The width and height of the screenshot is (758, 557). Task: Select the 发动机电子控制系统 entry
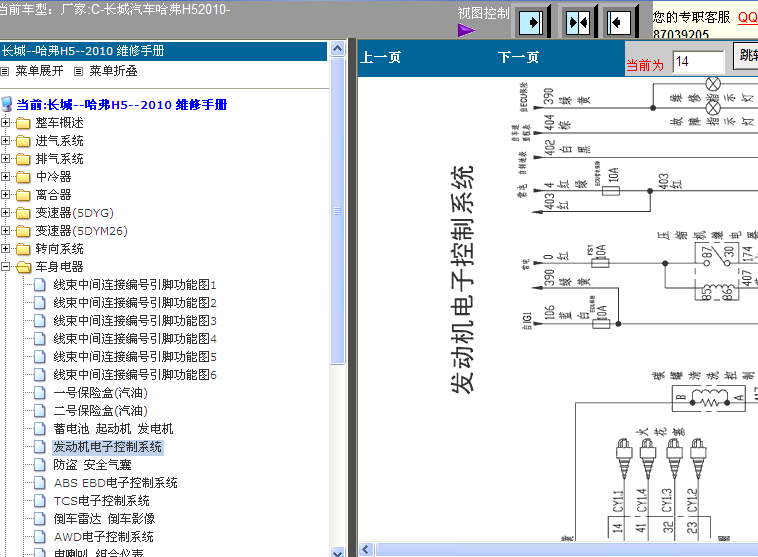(107, 447)
